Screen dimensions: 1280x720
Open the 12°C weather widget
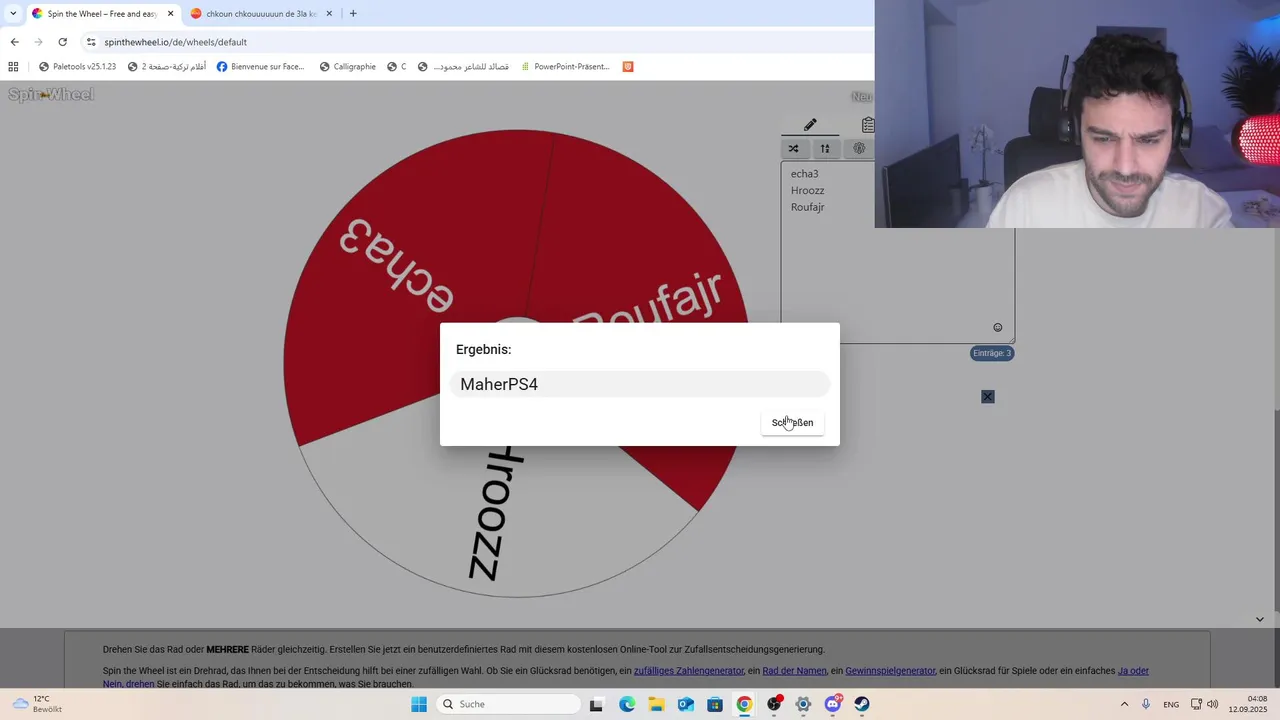pos(37,704)
